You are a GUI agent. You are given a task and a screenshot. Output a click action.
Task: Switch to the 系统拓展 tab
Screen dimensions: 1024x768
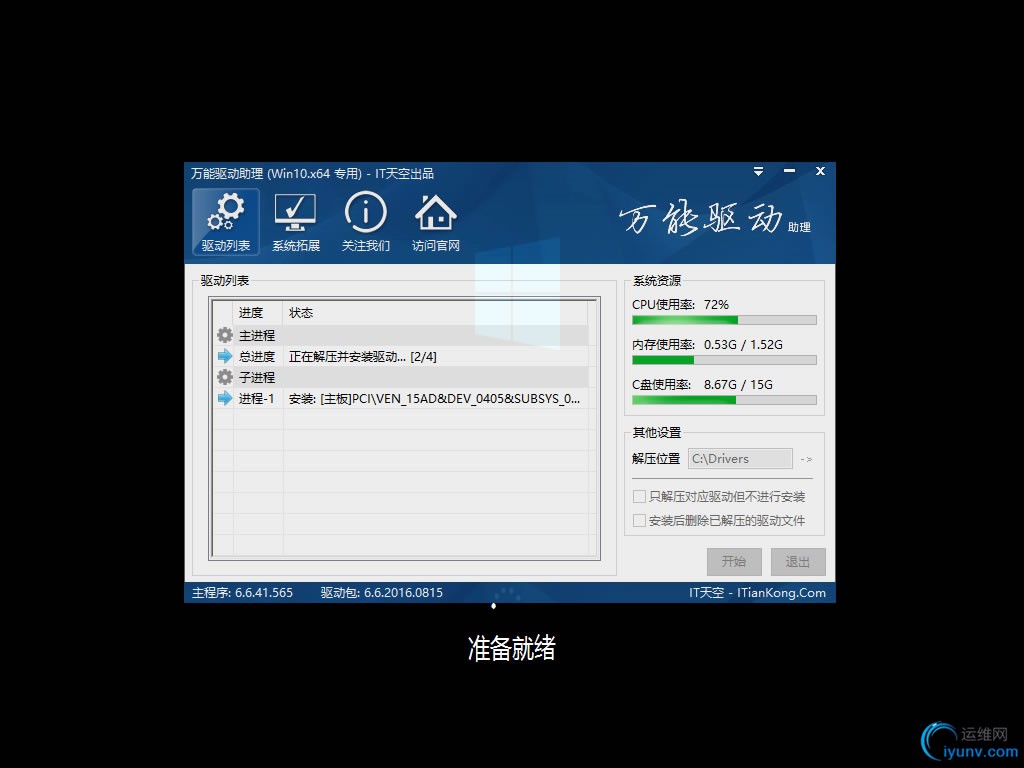(x=296, y=221)
